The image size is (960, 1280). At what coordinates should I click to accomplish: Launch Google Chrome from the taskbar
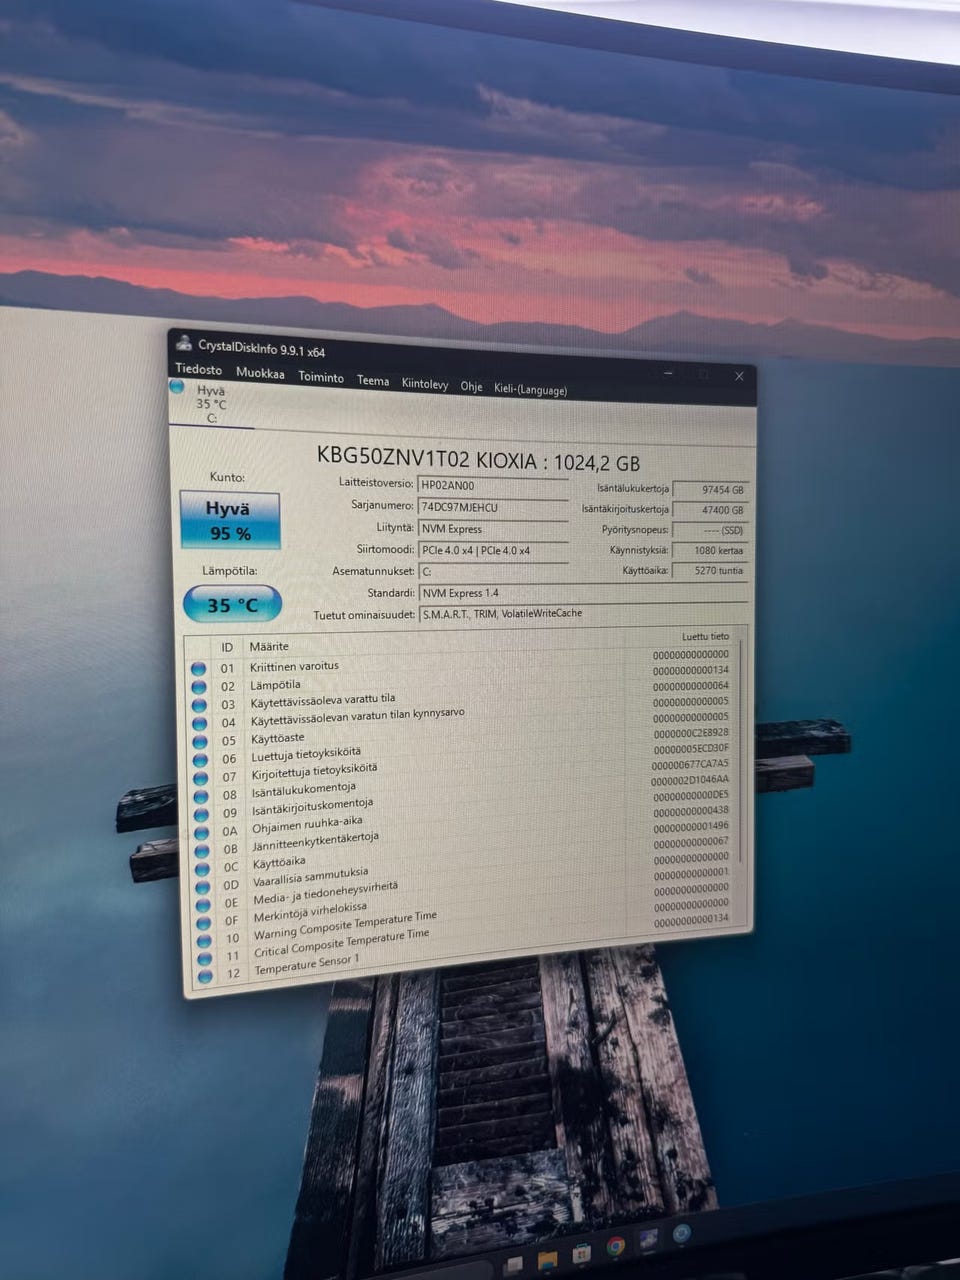(615, 1247)
